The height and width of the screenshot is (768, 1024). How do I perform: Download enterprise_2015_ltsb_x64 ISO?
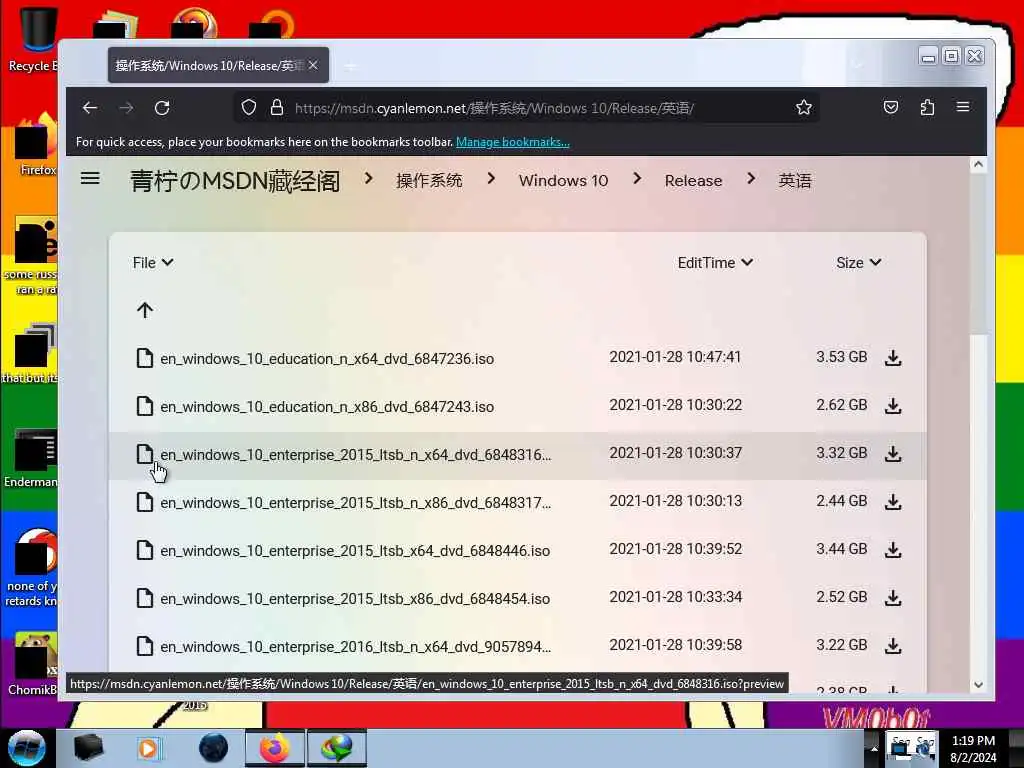893,550
